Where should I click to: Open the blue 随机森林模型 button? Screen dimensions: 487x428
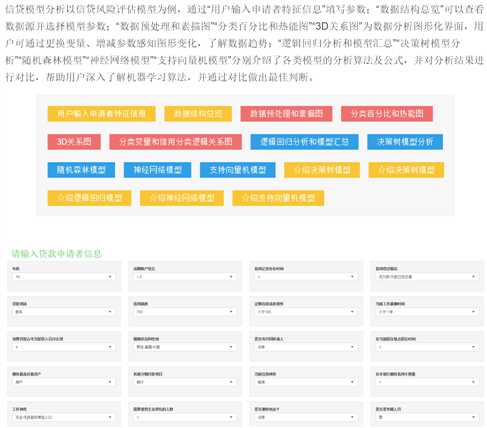click(81, 170)
